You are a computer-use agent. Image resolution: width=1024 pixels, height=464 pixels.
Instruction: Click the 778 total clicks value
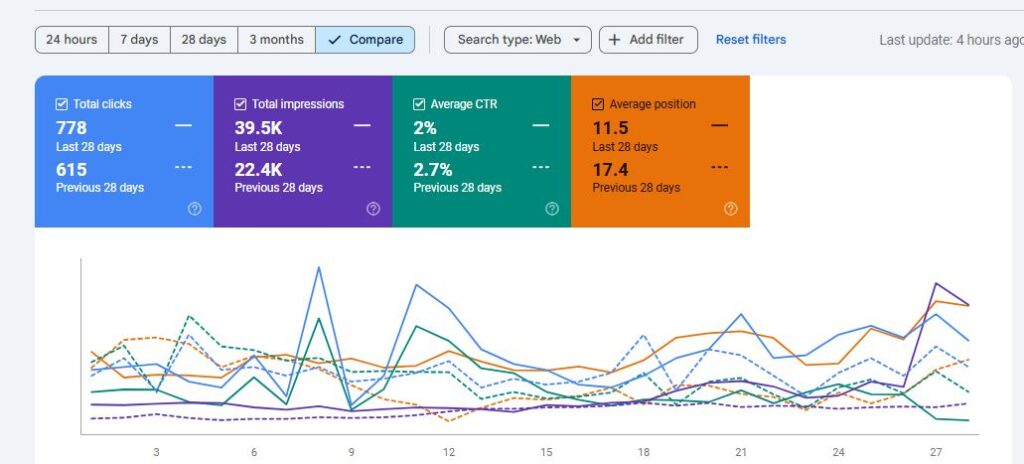pos(72,128)
